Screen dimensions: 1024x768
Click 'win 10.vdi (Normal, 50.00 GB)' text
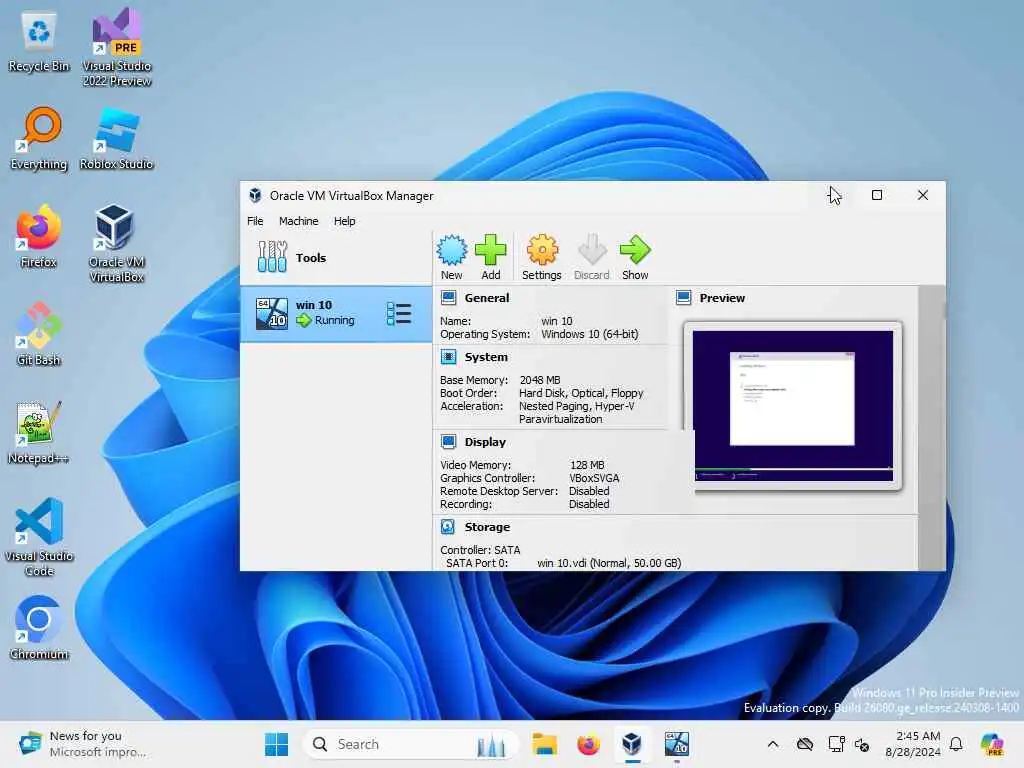tap(609, 563)
